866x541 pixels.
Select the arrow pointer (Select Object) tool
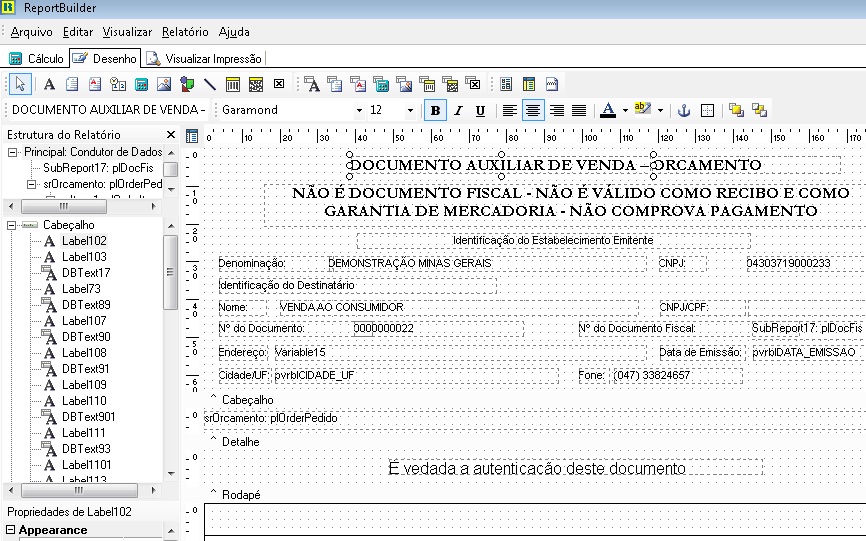coord(20,84)
